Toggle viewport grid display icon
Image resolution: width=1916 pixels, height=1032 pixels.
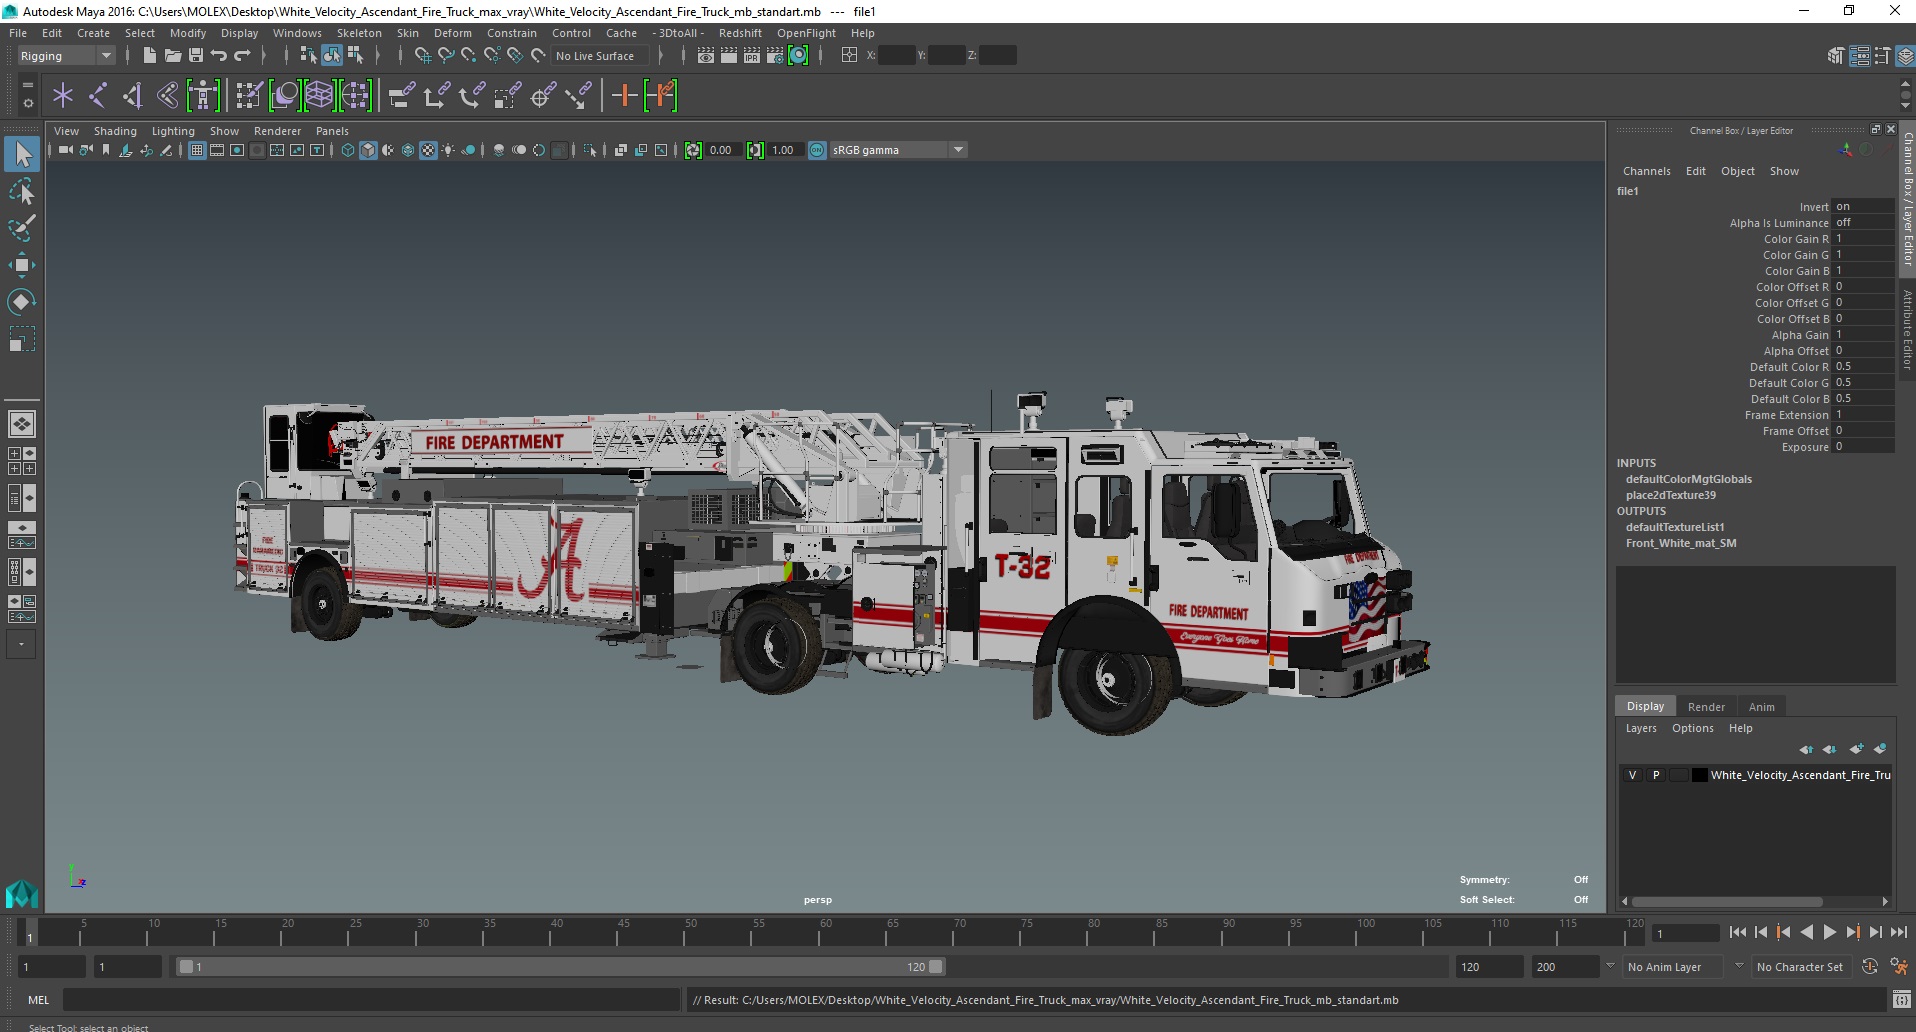coord(197,150)
